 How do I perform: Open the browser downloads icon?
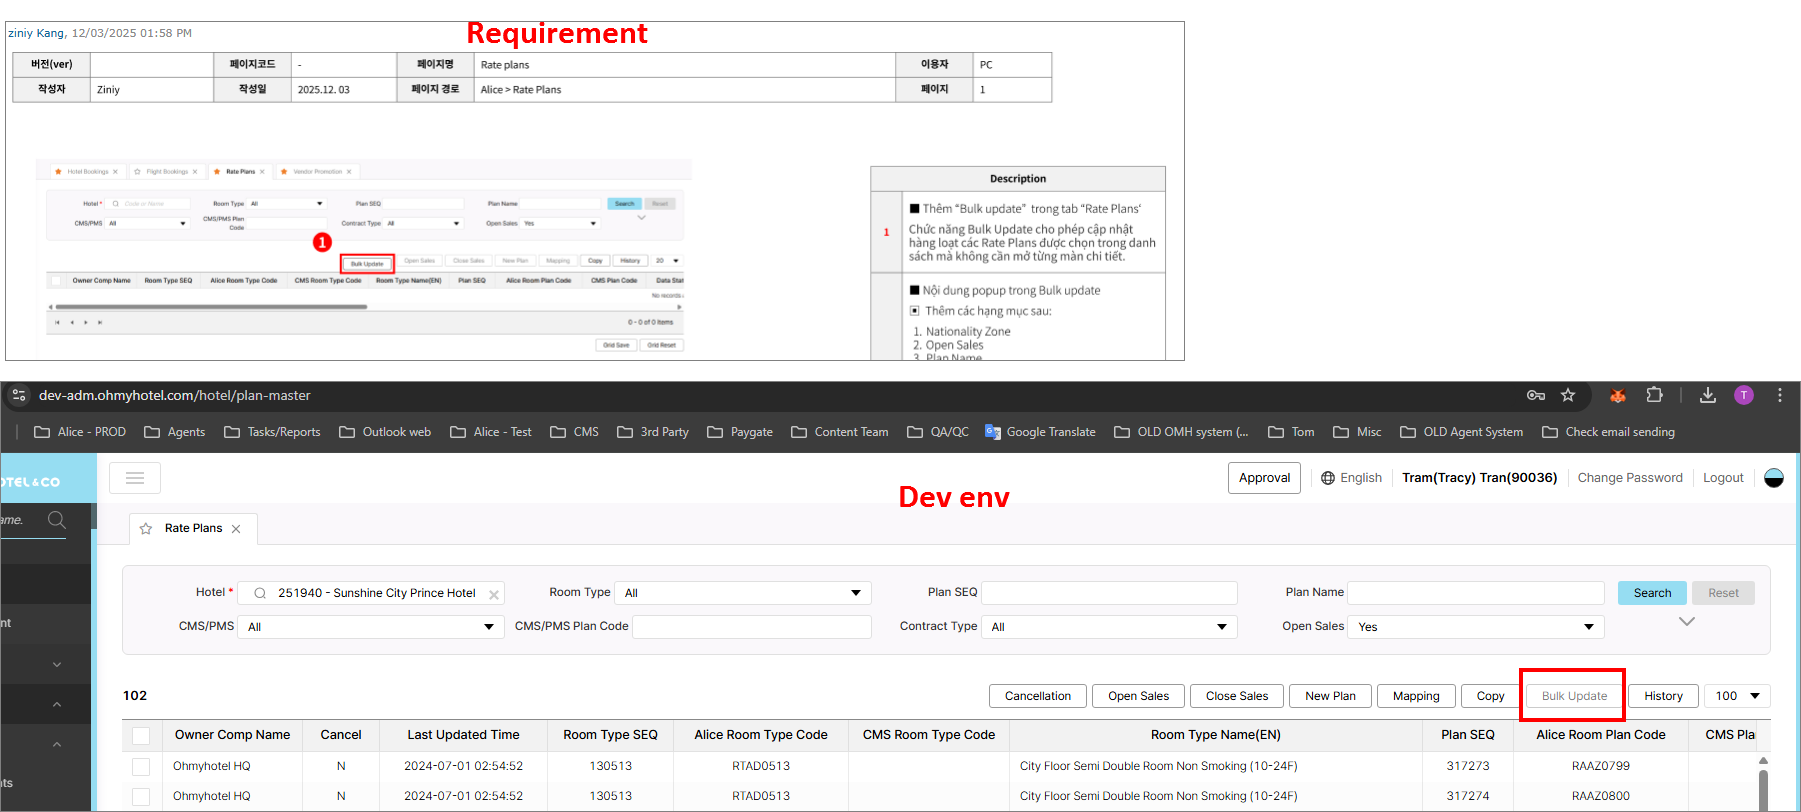[1708, 395]
